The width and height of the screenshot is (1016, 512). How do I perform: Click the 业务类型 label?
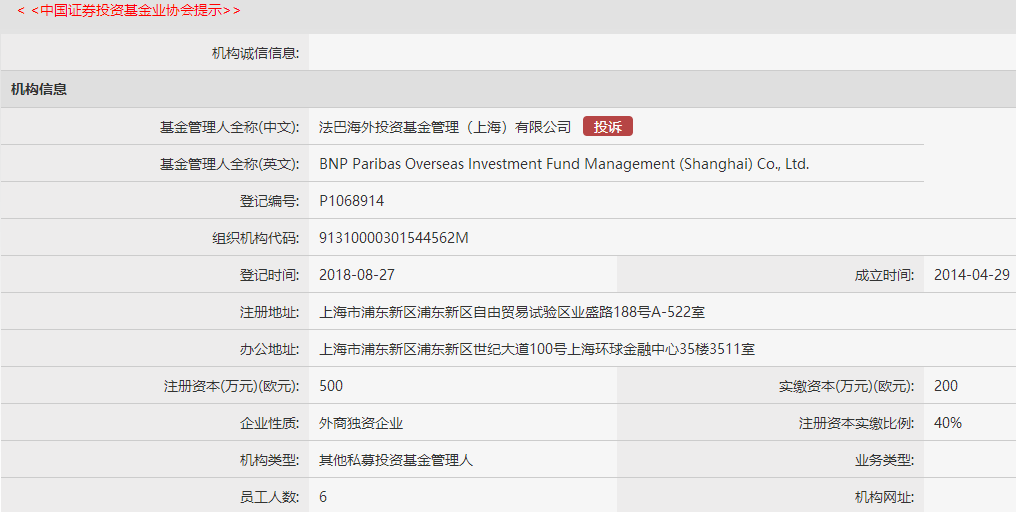884,460
